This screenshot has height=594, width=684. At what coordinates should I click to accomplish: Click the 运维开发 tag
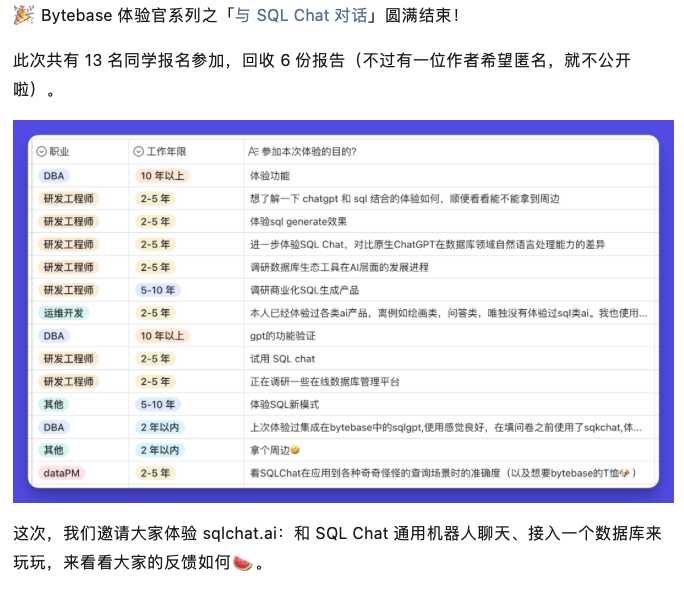63,313
